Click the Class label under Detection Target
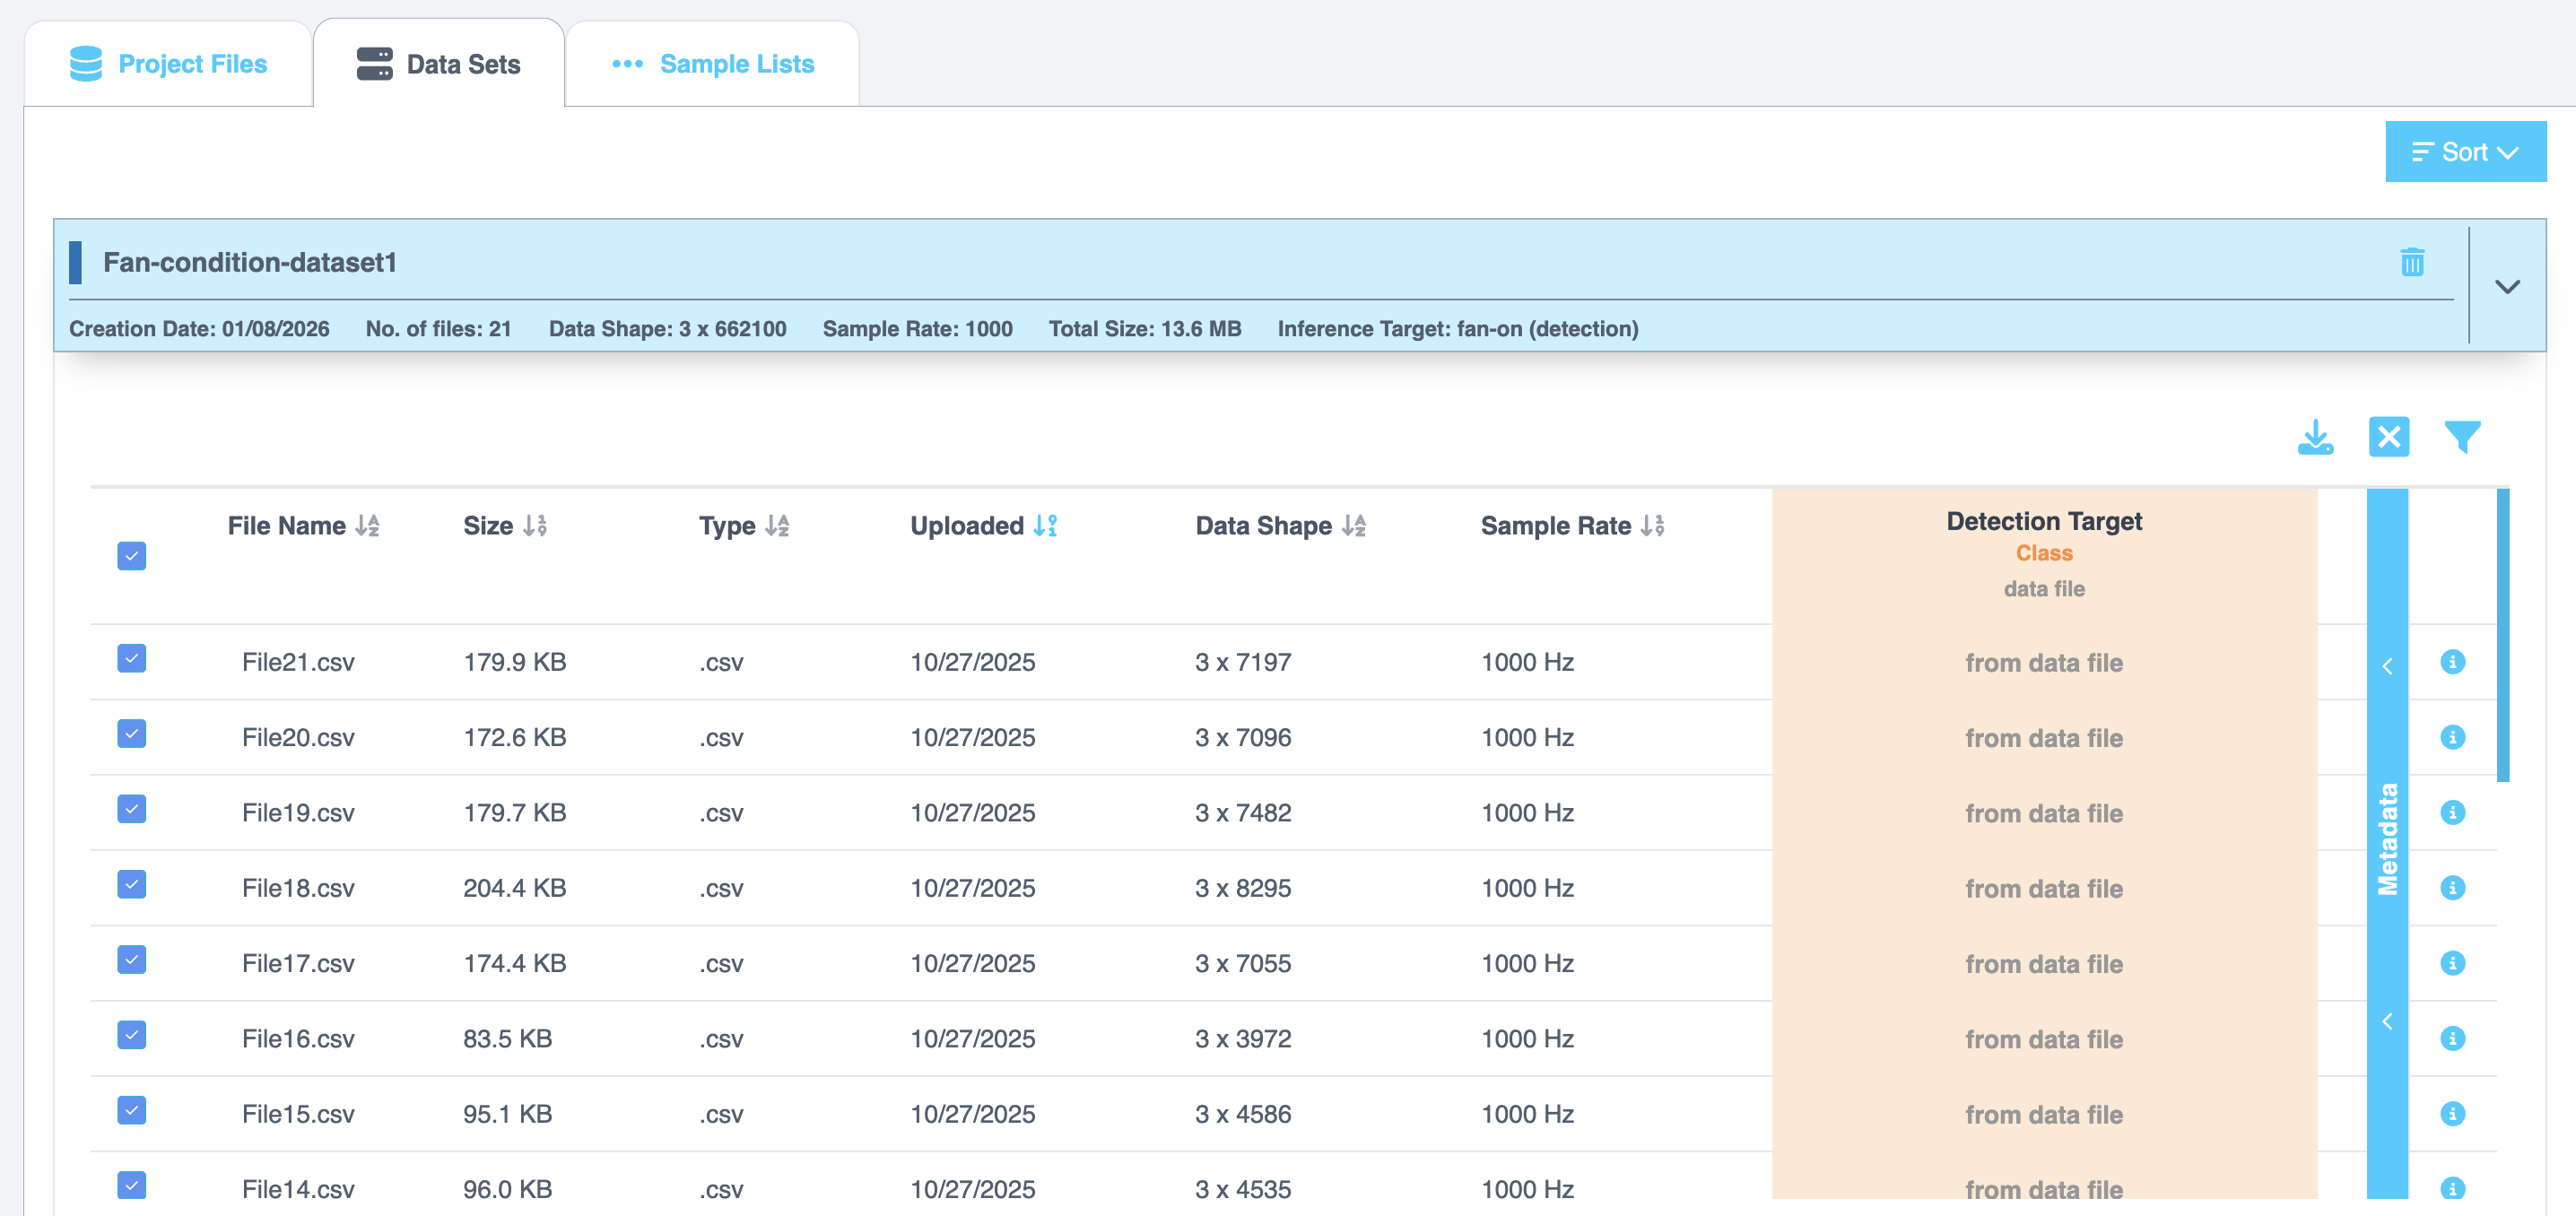The height and width of the screenshot is (1216, 2576). (x=2043, y=553)
